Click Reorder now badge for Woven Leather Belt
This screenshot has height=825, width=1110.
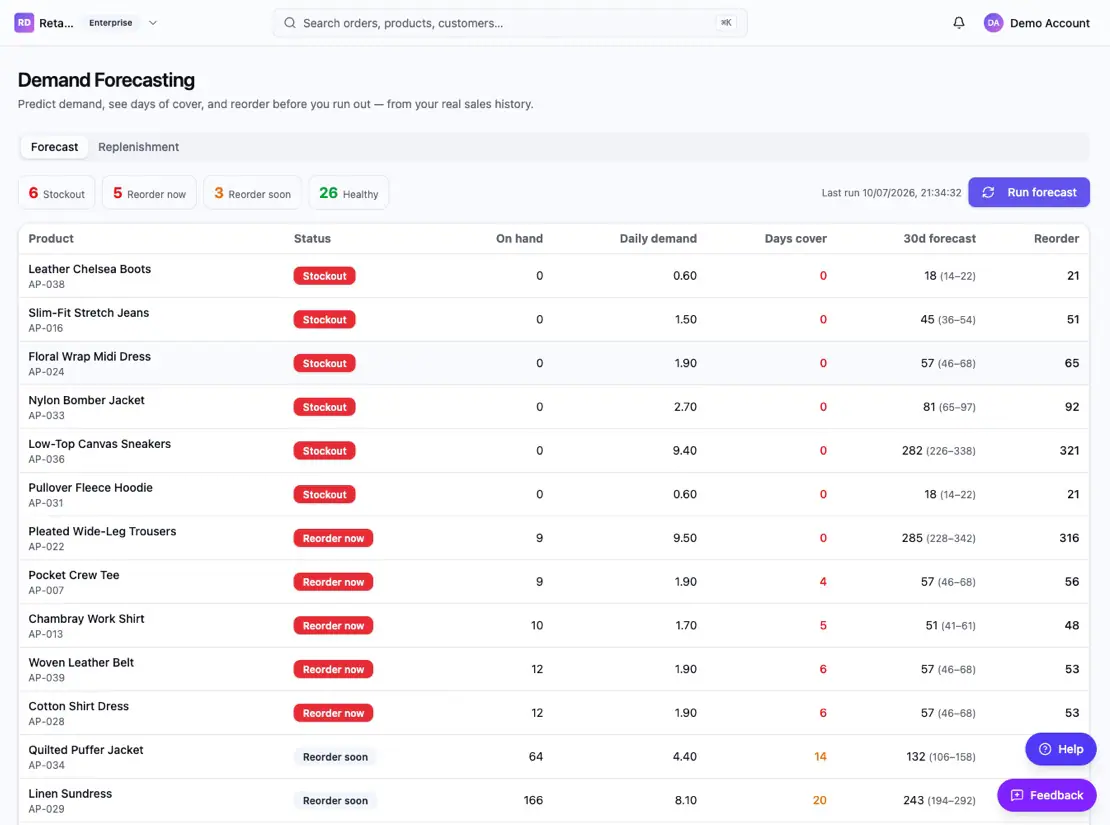click(x=333, y=669)
